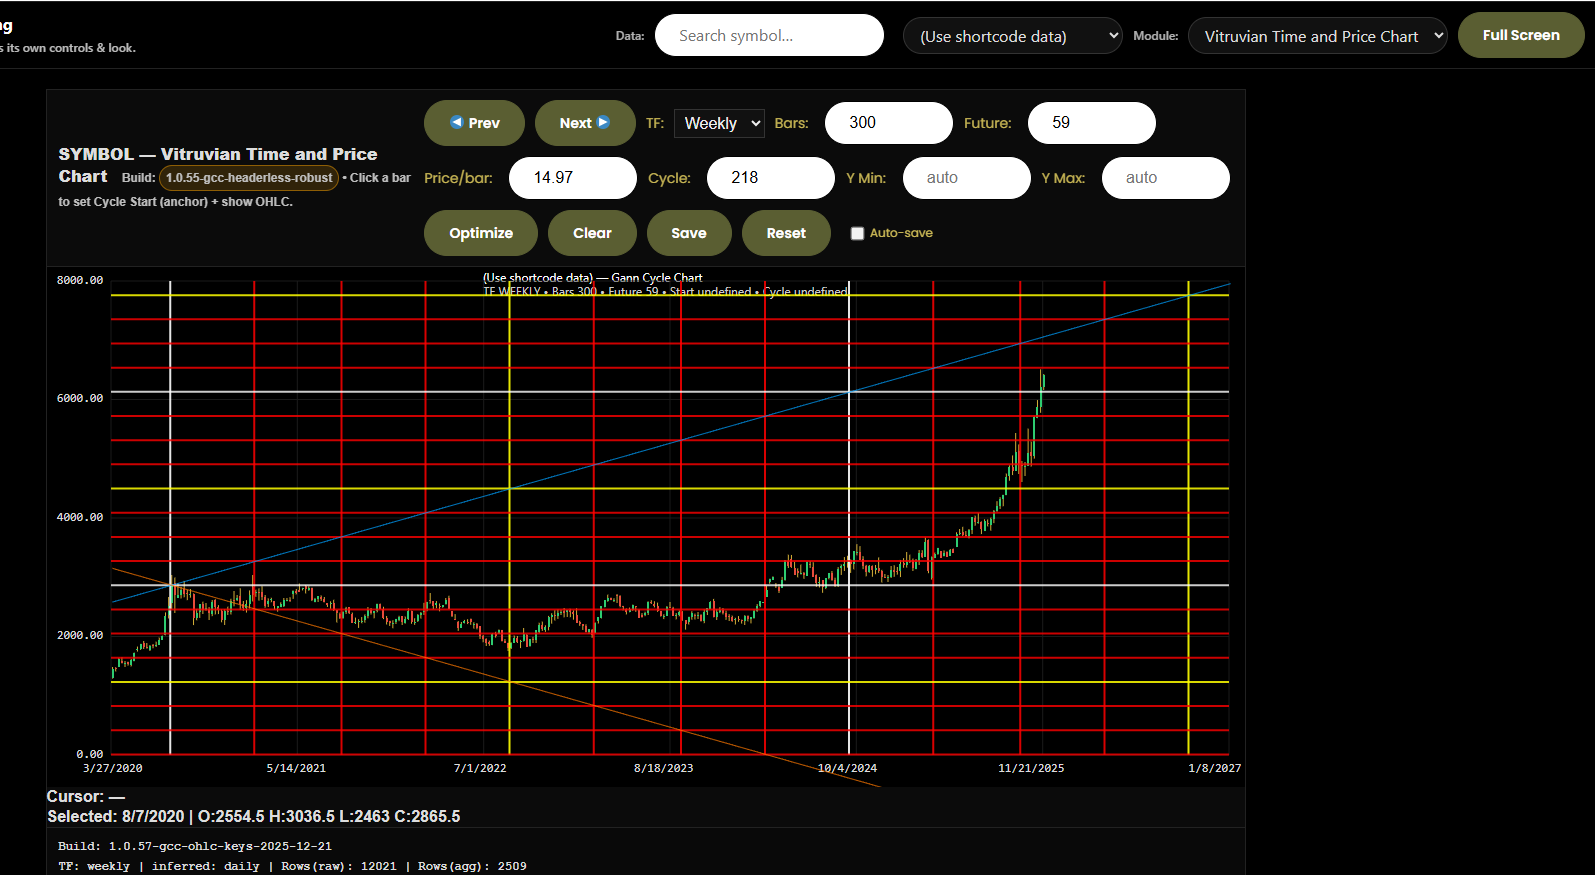The image size is (1595, 875).
Task: Edit the Cycle field showing 218
Action: pos(770,178)
